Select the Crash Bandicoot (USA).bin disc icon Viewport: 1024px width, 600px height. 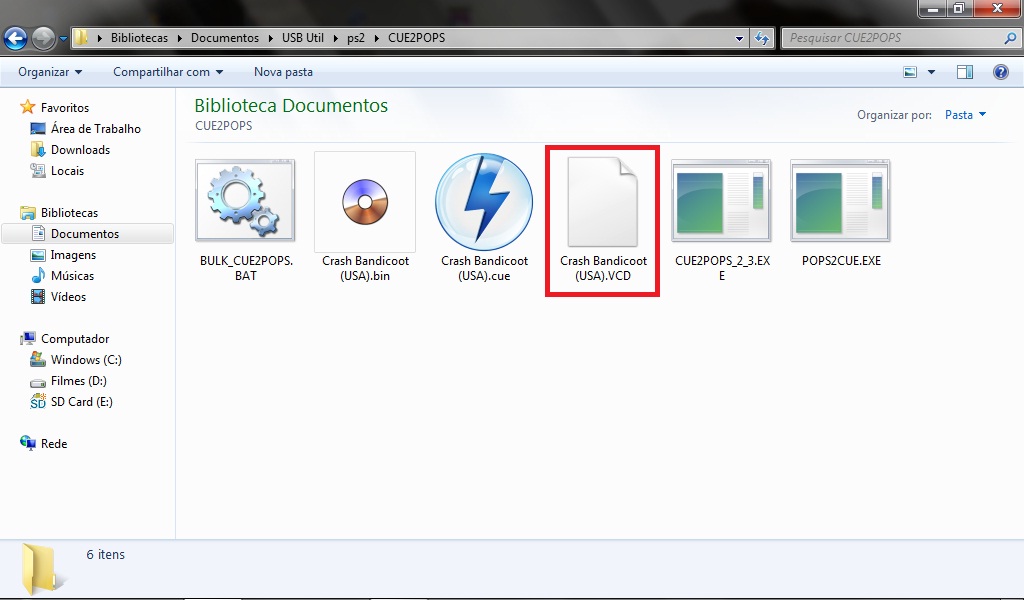coord(364,200)
